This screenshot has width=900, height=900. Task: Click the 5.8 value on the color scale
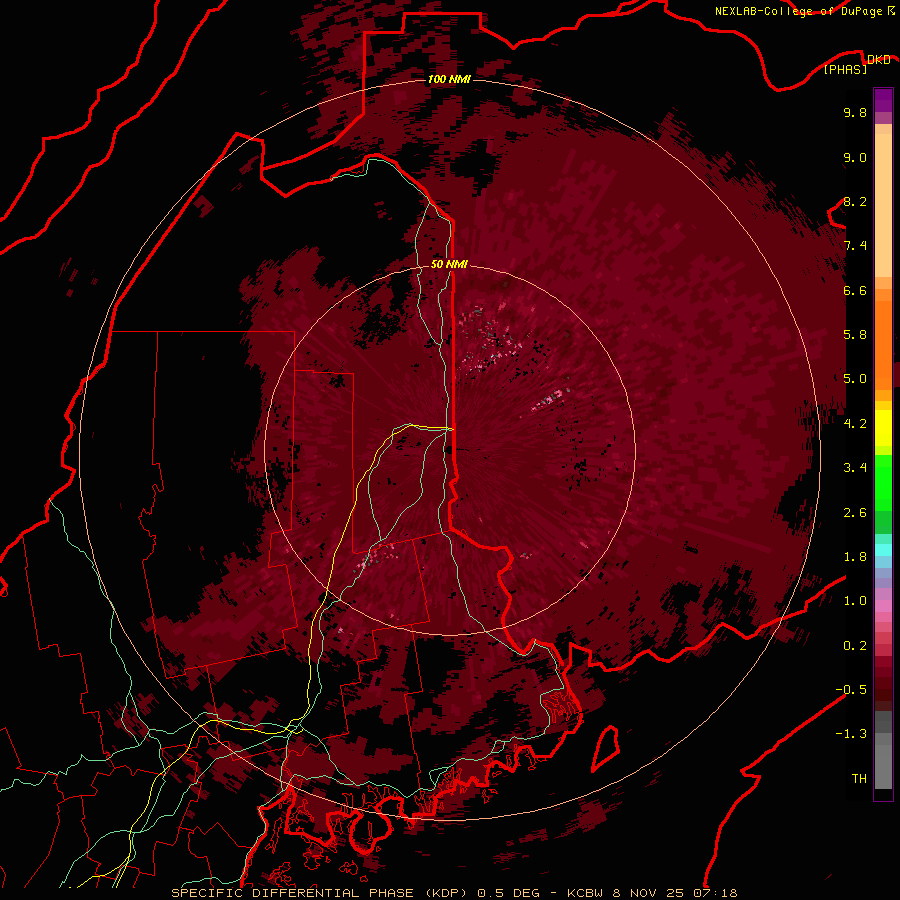(855, 335)
